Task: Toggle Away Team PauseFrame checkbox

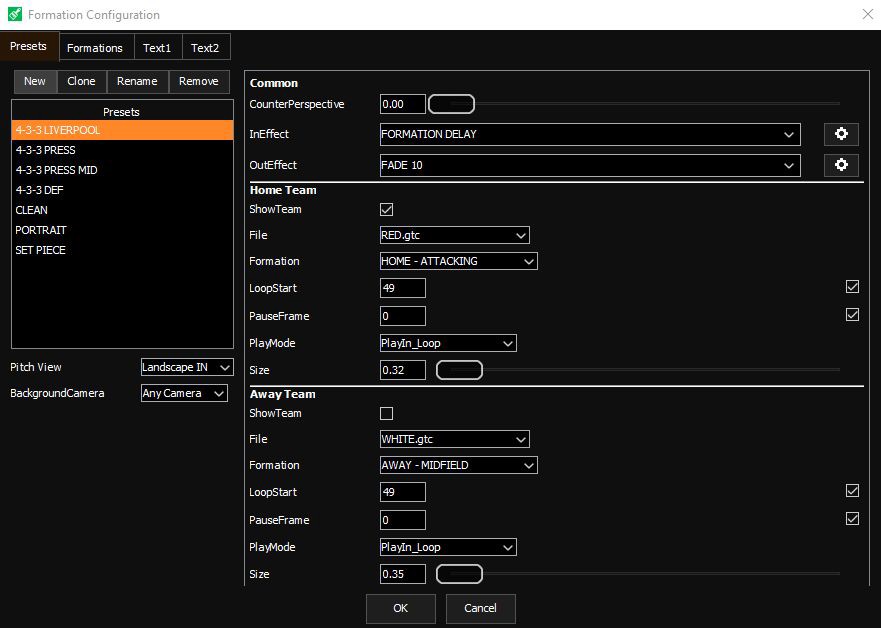Action: 852,518
